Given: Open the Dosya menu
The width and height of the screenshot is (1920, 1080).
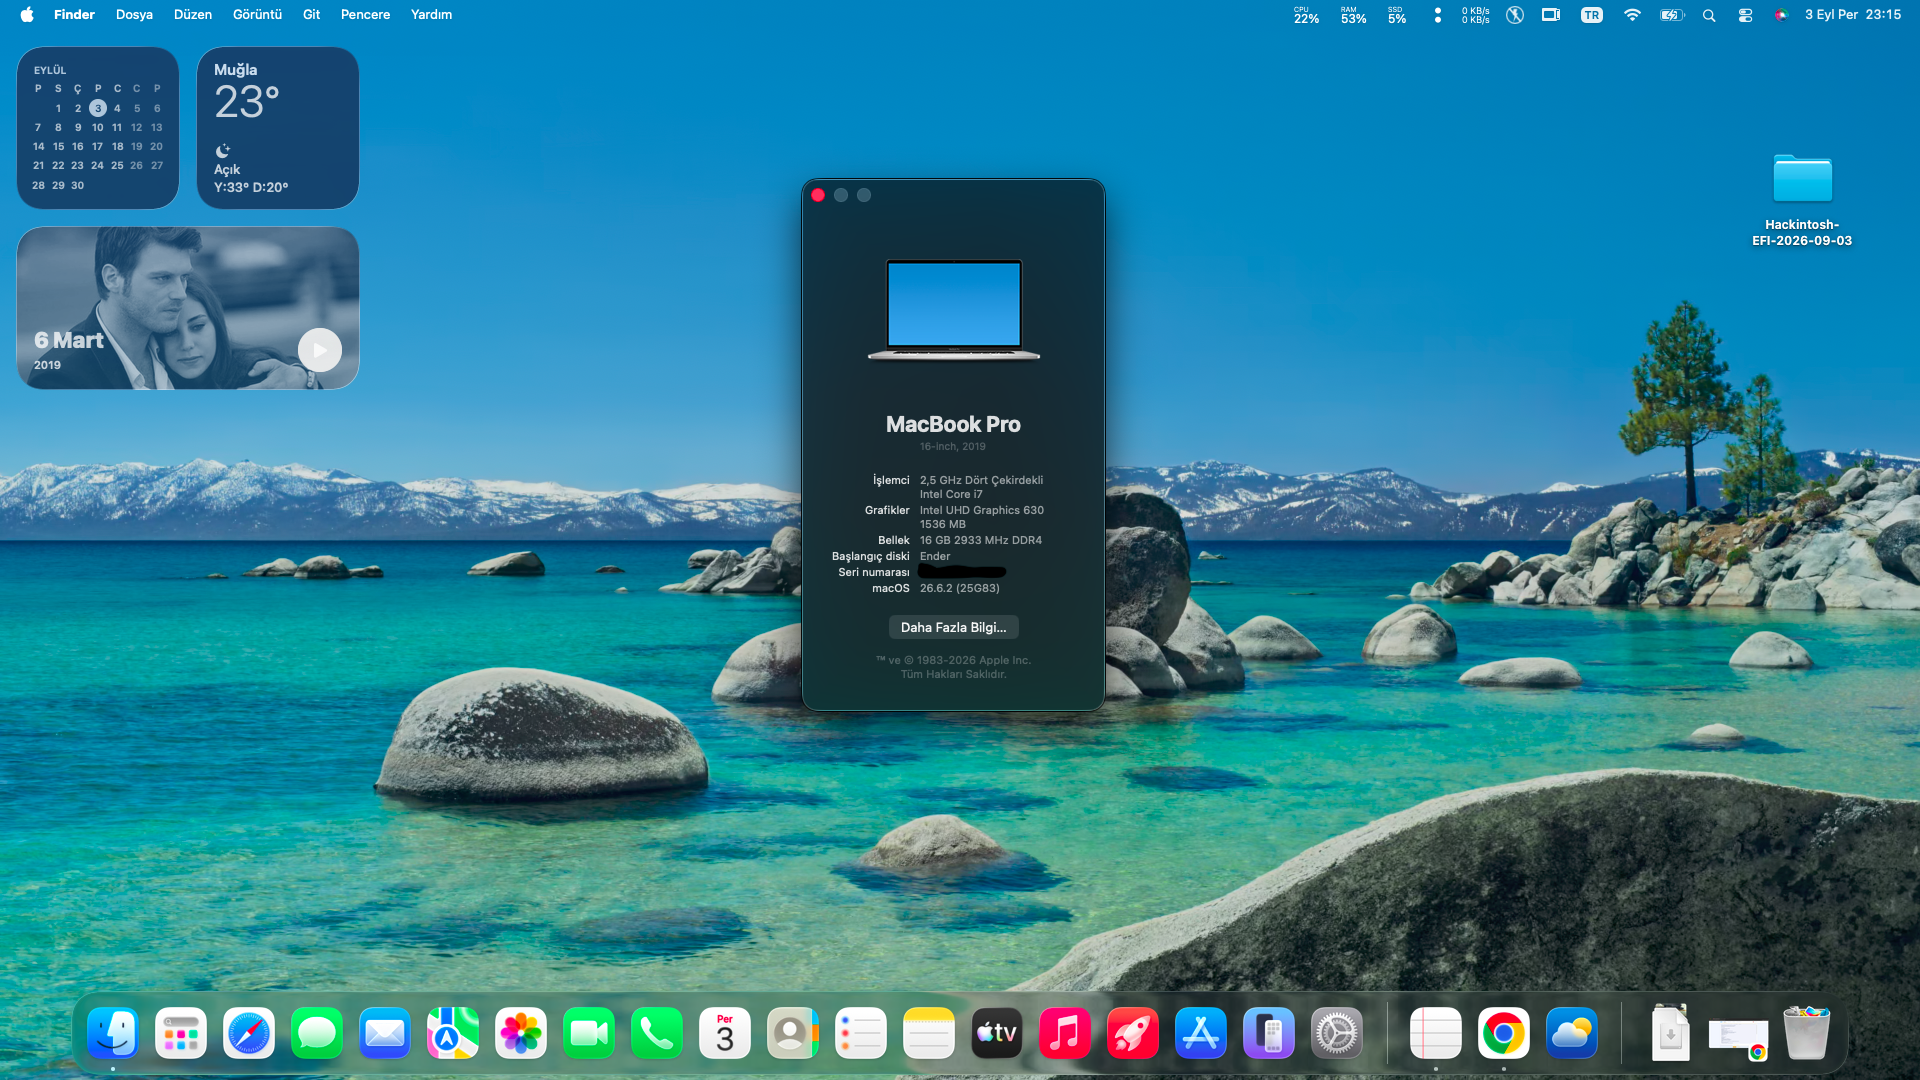Looking at the screenshot, I should [134, 15].
